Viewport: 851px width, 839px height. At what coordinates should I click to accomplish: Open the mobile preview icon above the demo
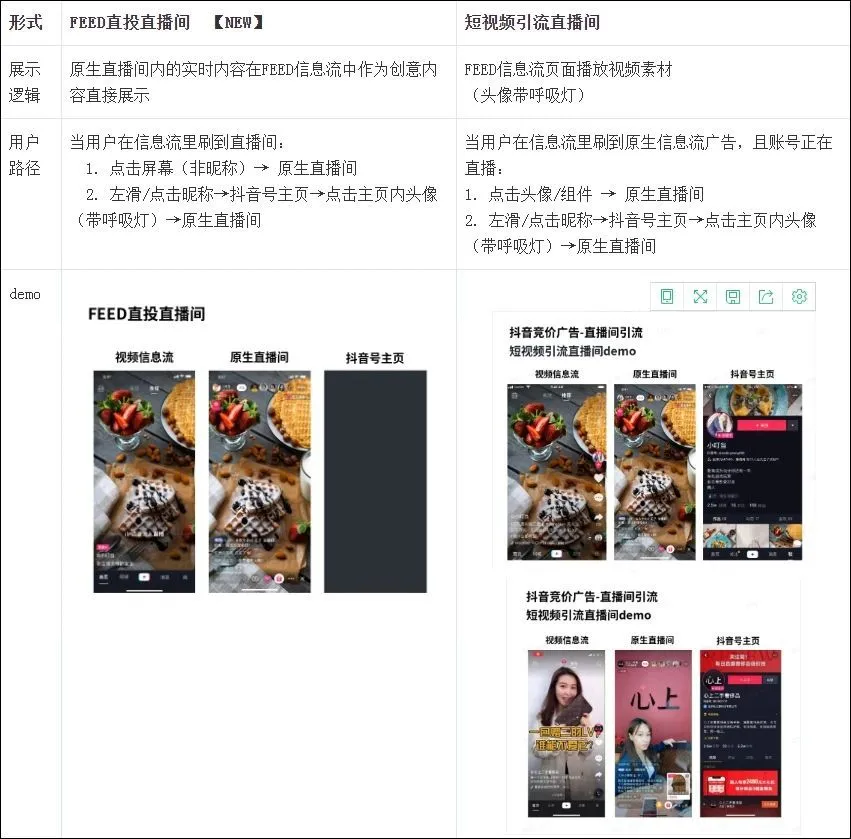[668, 296]
